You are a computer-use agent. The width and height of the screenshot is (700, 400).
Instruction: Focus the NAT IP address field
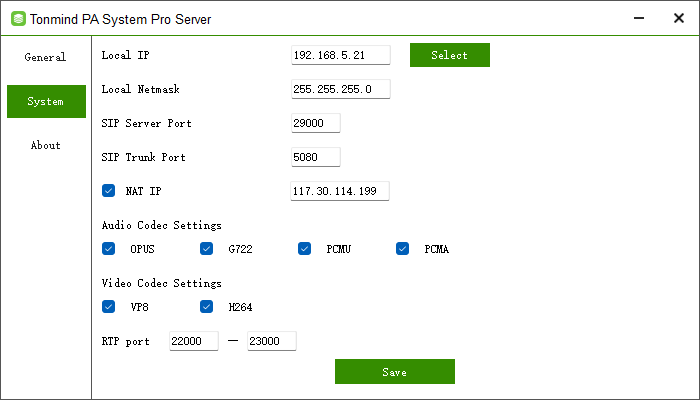tap(340, 191)
